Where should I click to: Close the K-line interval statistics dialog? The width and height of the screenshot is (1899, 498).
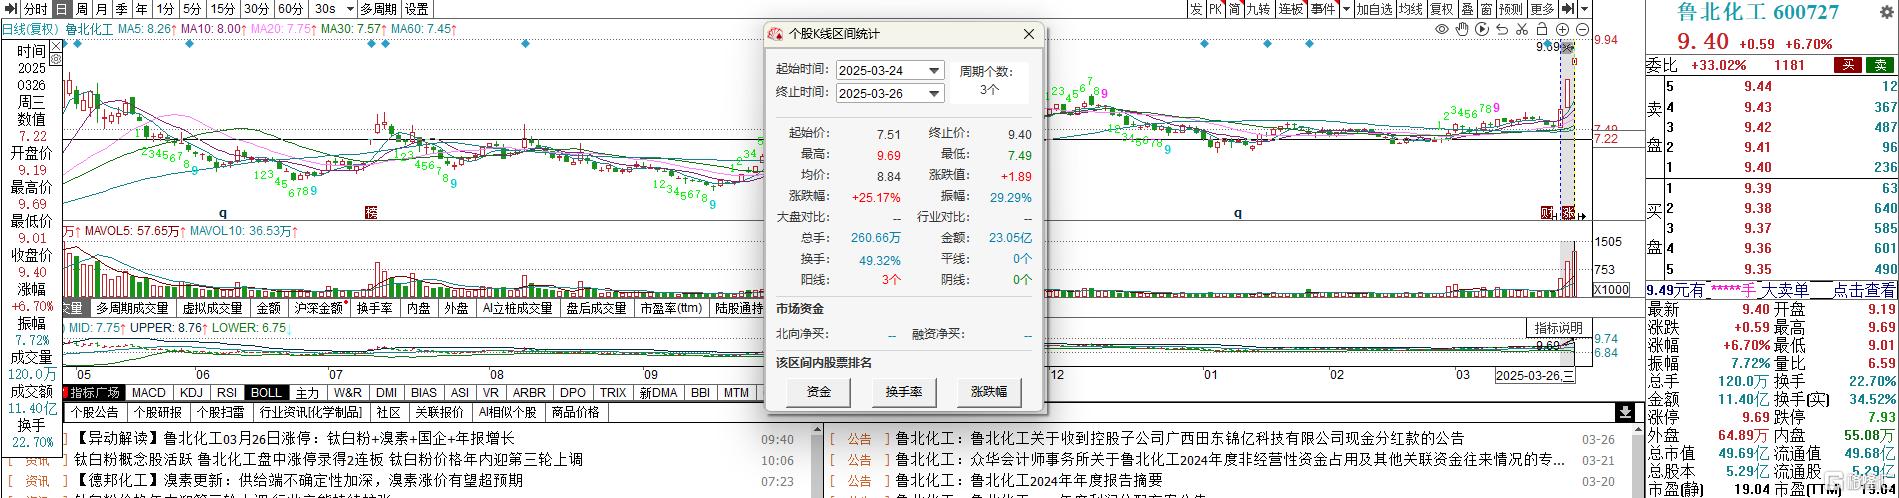tap(1029, 34)
